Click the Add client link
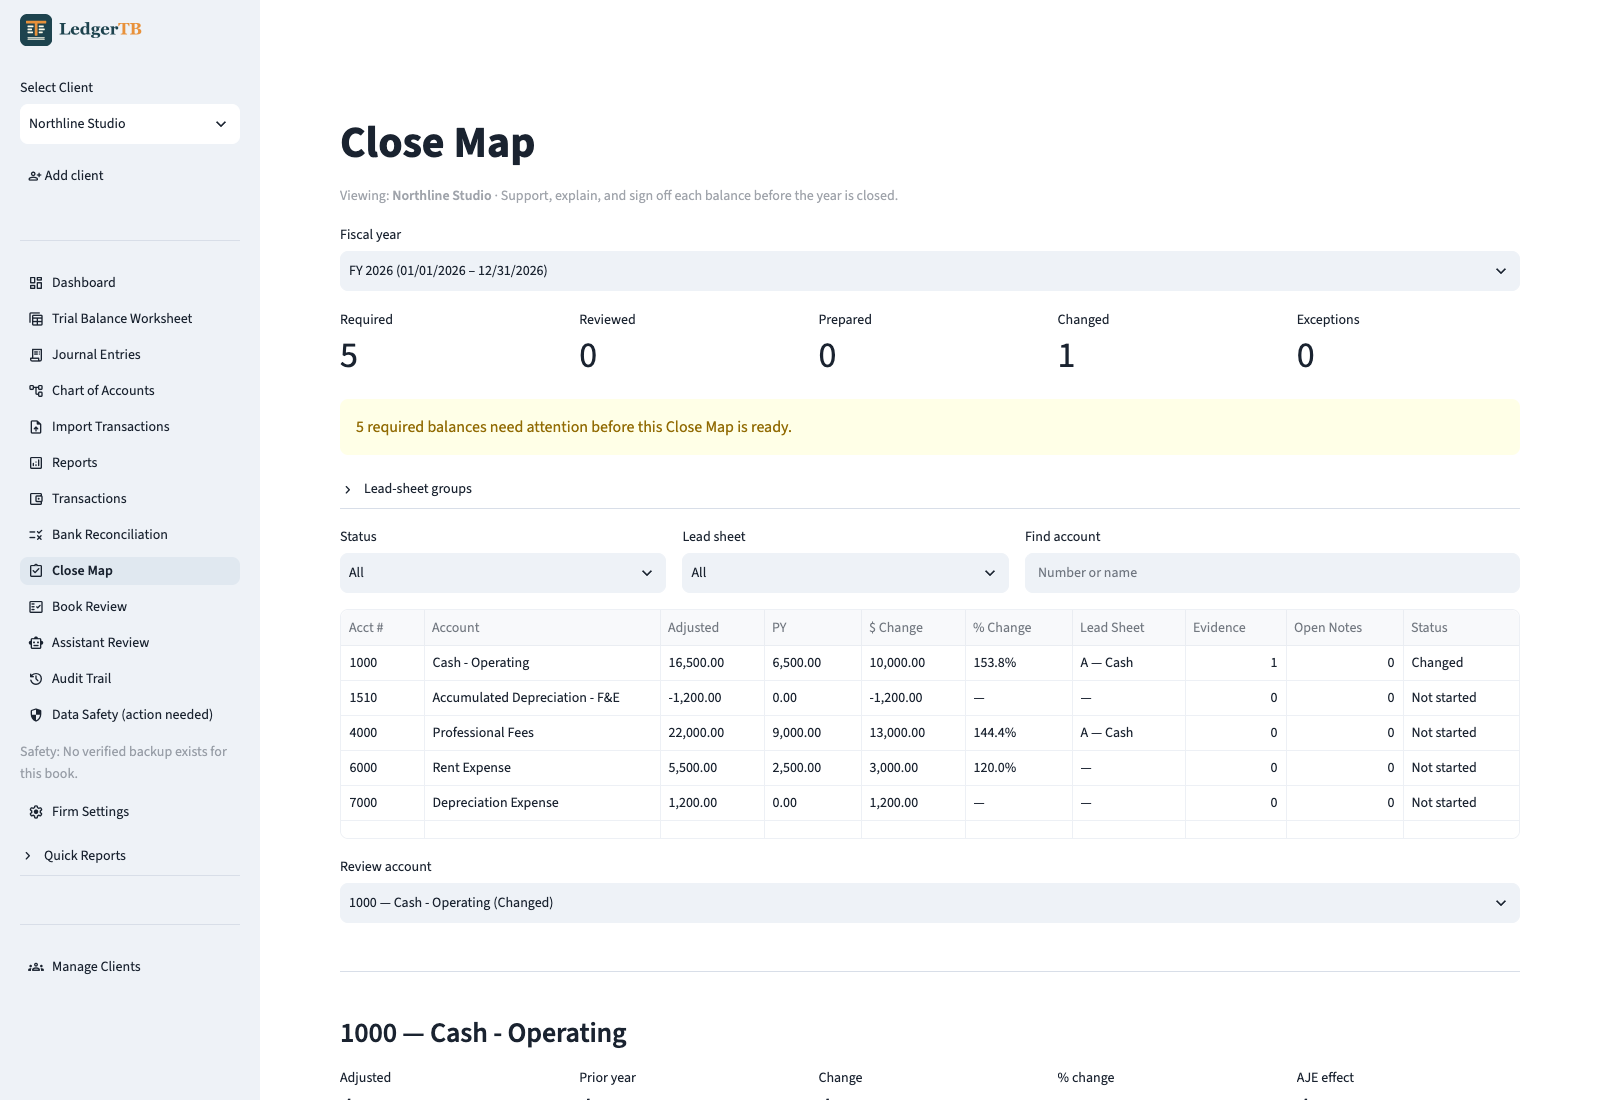 (66, 176)
